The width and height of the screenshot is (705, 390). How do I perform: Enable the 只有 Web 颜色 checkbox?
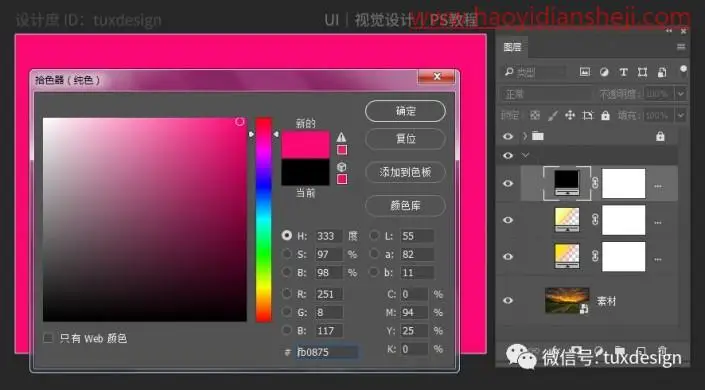[48, 338]
